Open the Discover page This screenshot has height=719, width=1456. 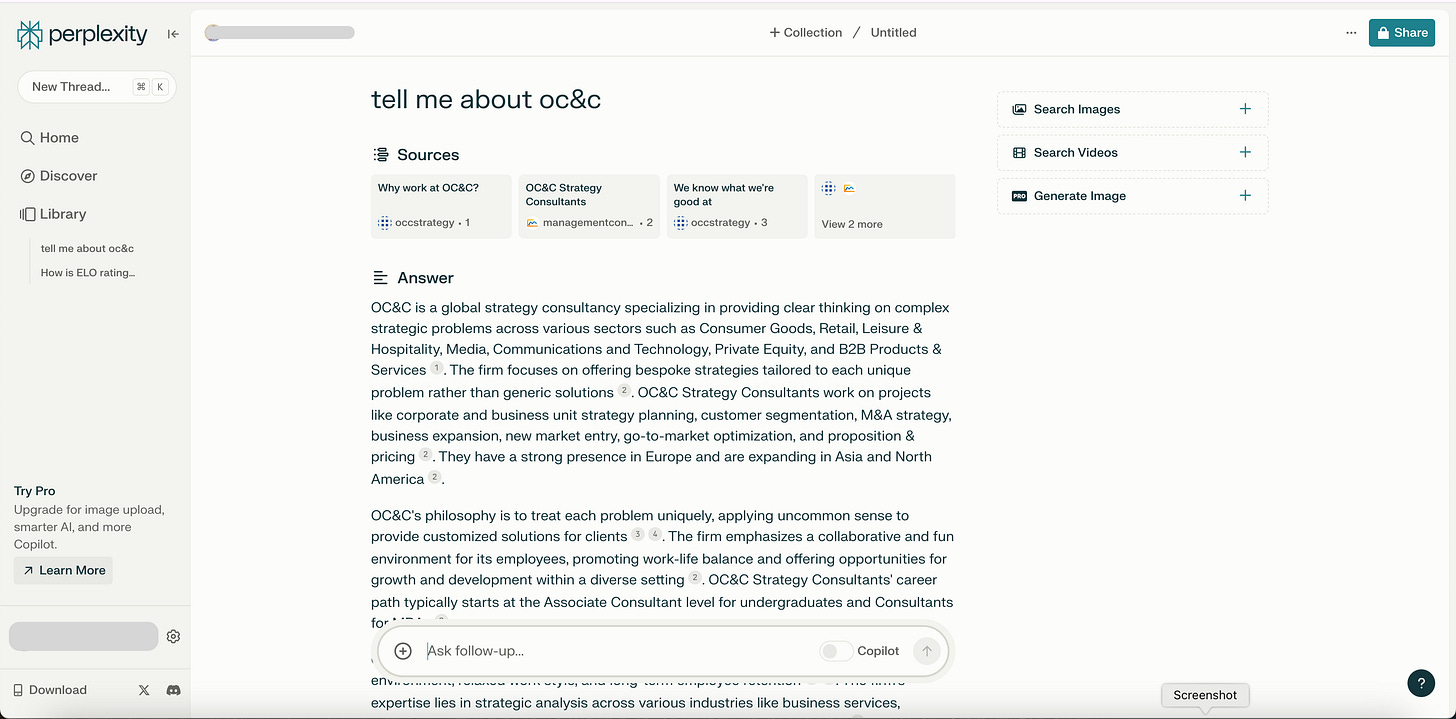point(59,176)
